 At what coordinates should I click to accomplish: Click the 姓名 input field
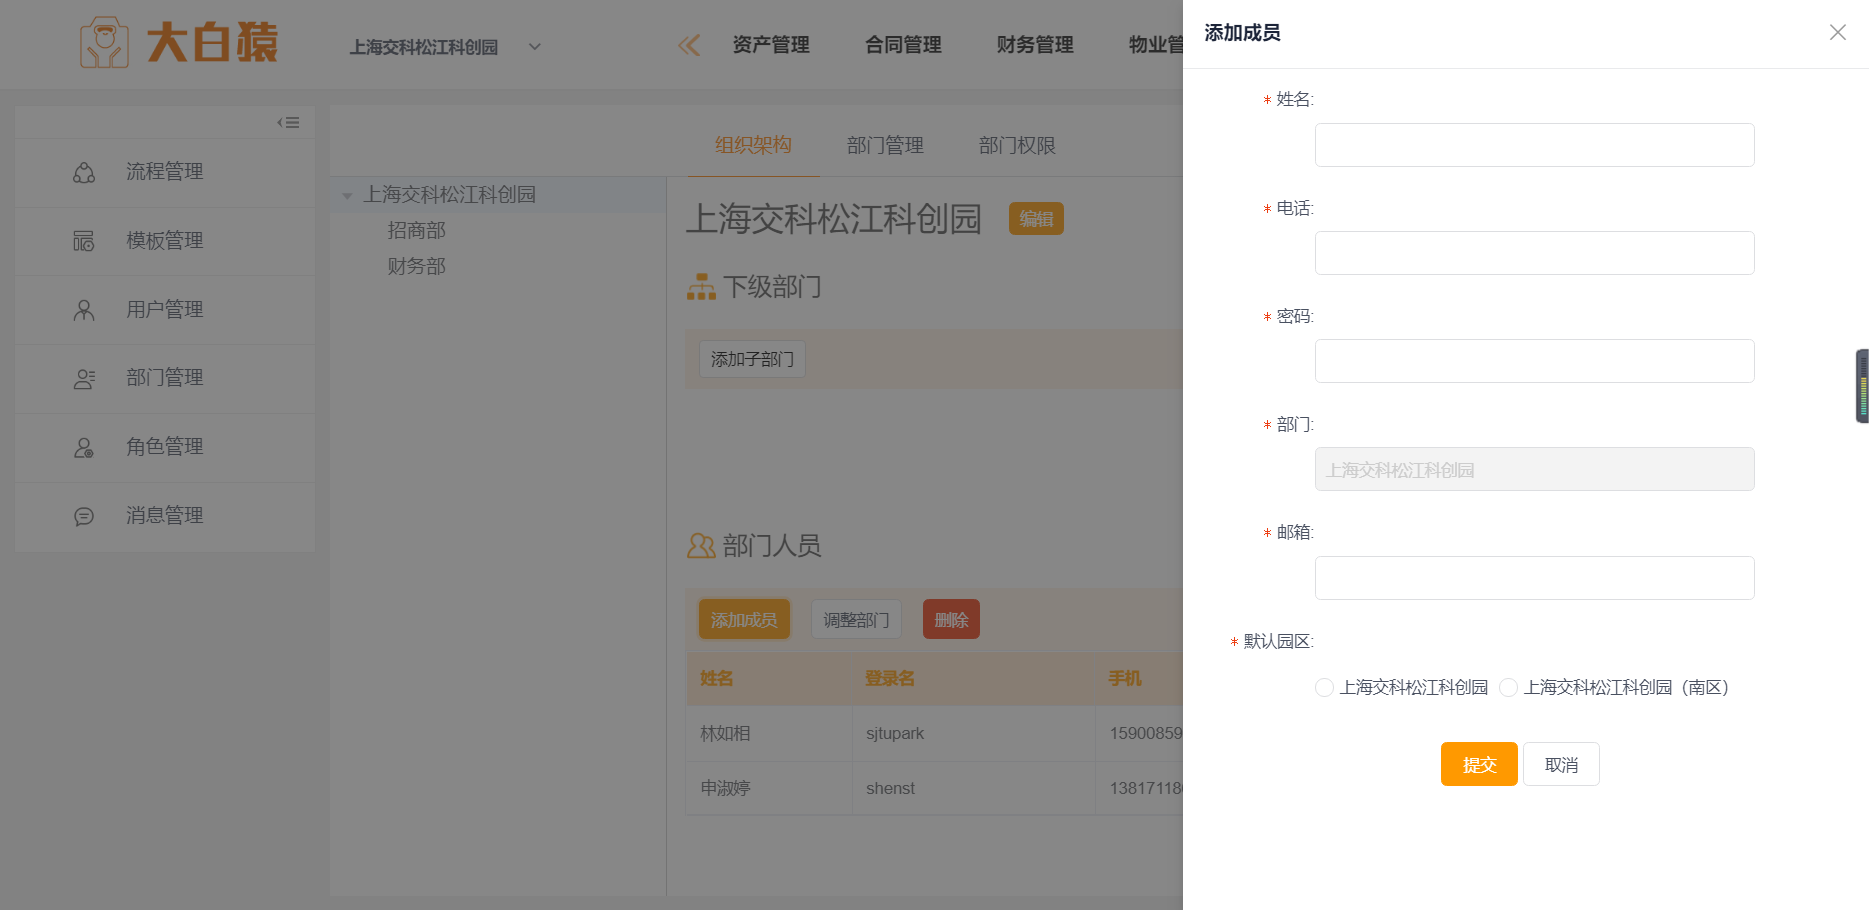[x=1534, y=145]
